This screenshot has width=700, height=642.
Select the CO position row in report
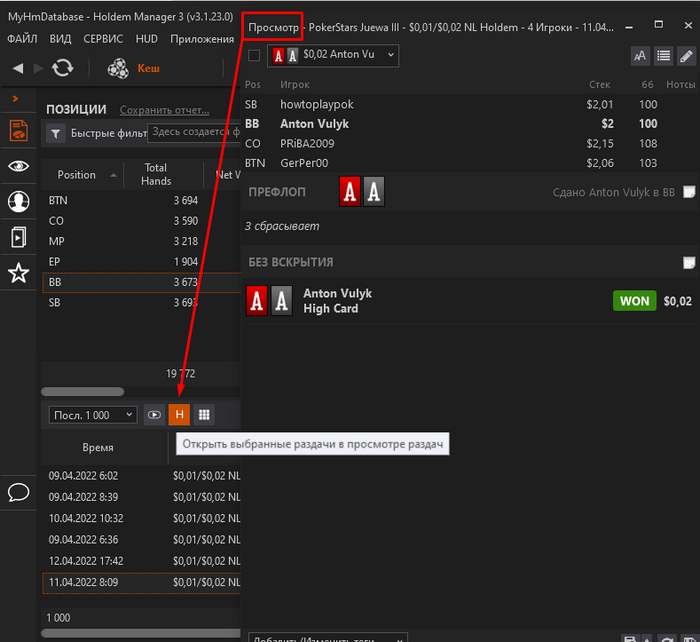141,221
